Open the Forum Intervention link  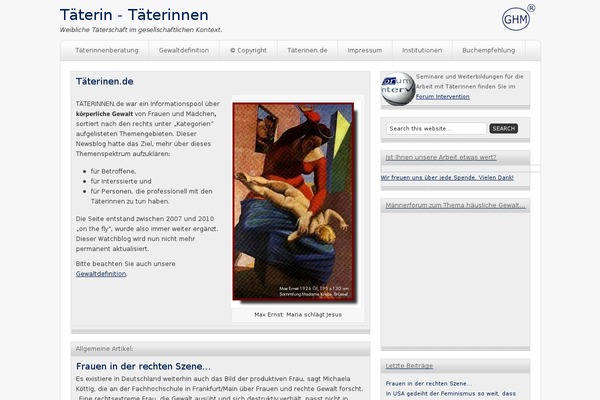tap(442, 96)
